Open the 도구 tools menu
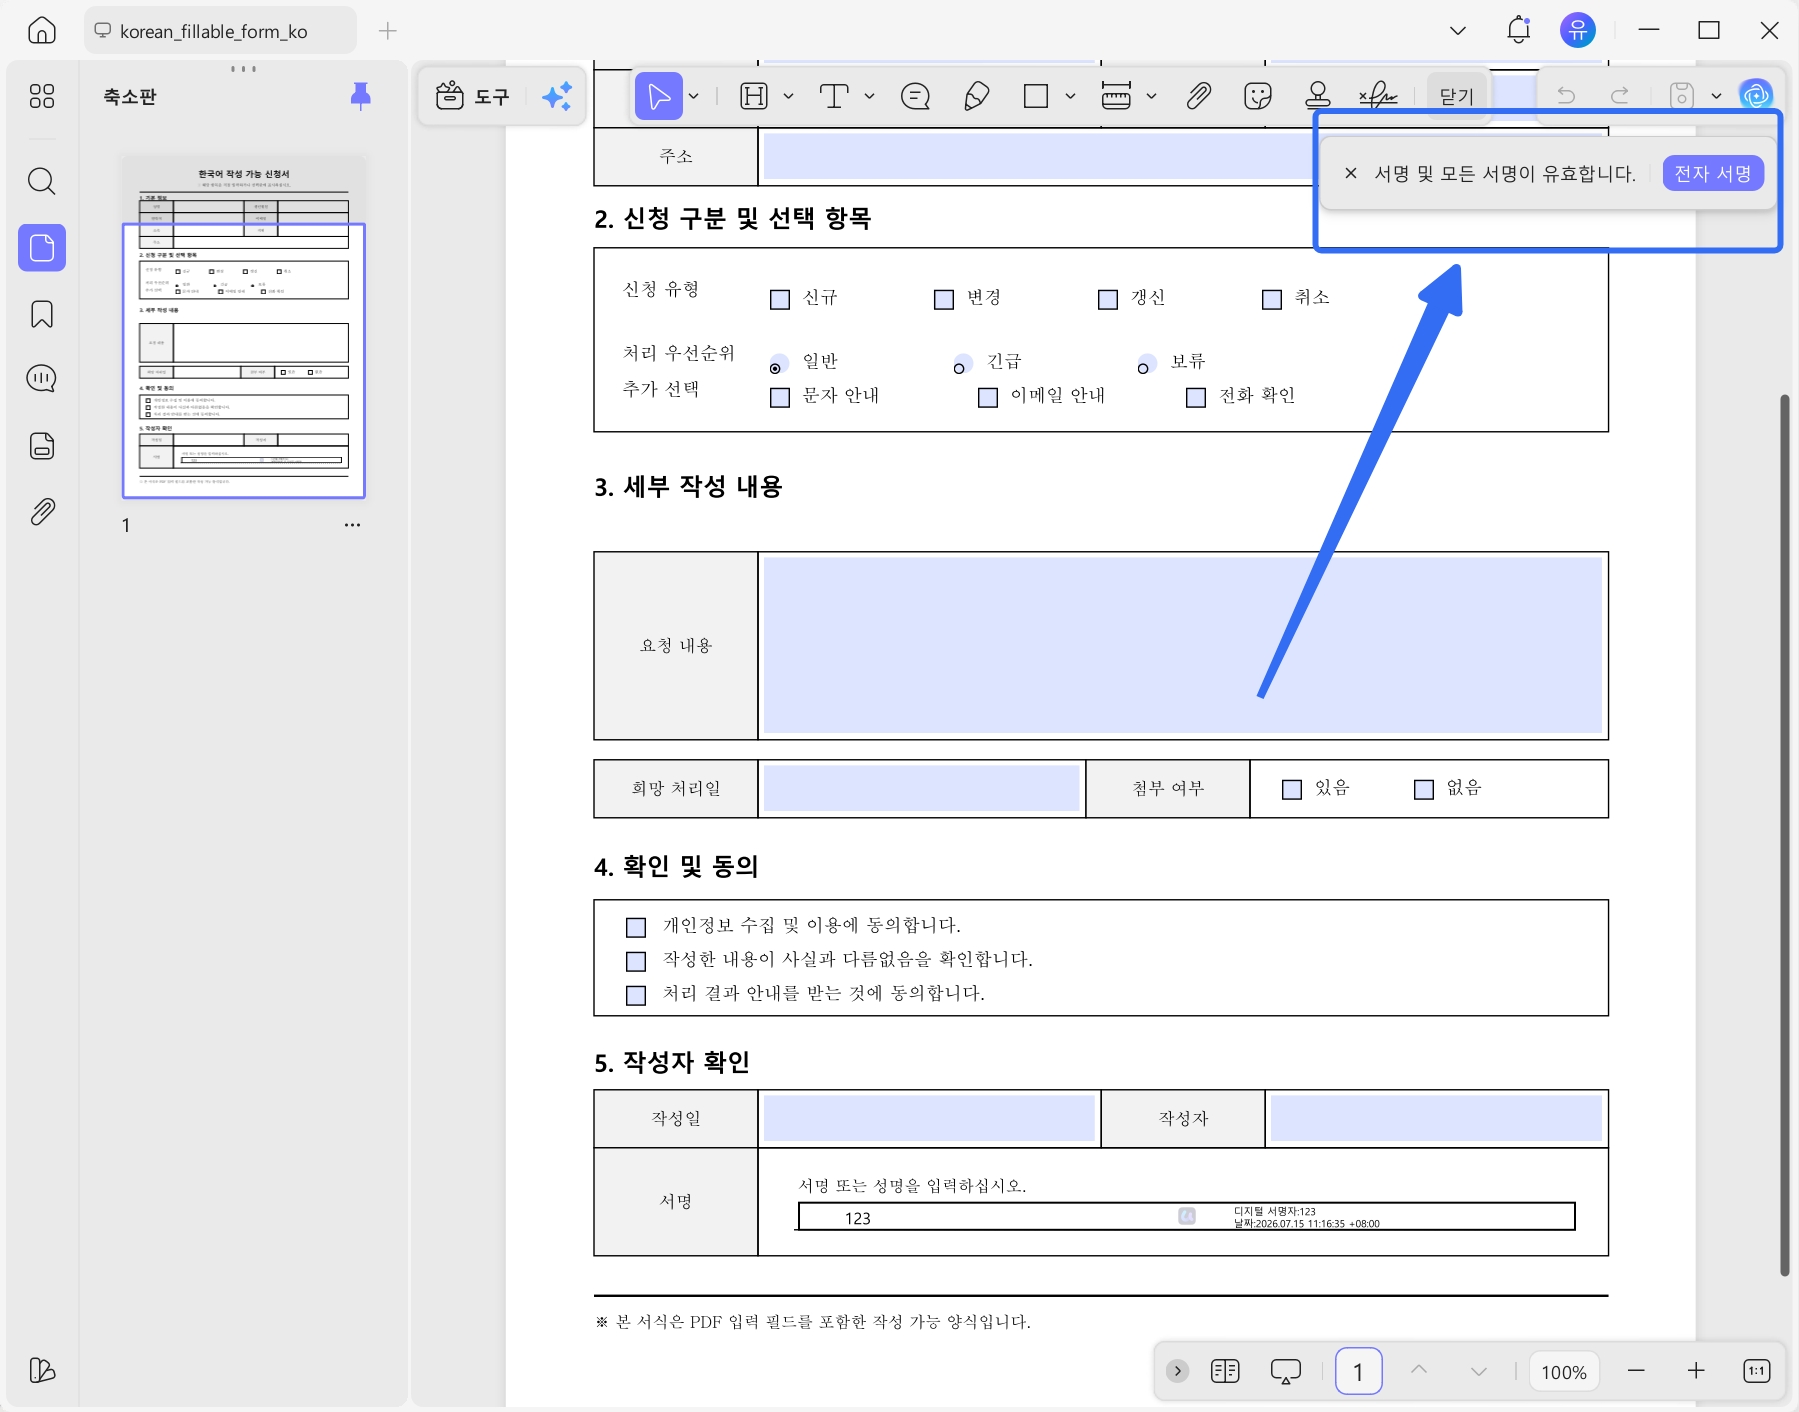Screen dimensions: 1799x1412 point(473,96)
